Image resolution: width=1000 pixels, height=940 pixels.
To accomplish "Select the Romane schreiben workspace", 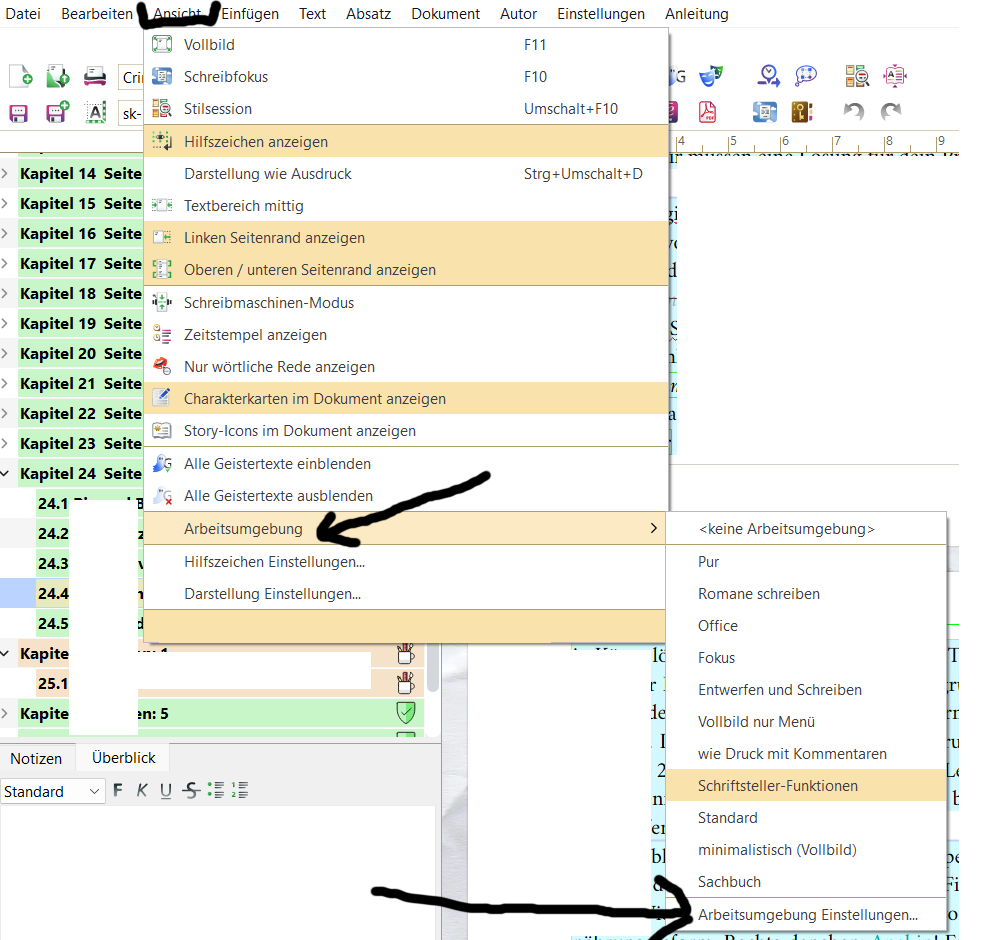I will 758,594.
